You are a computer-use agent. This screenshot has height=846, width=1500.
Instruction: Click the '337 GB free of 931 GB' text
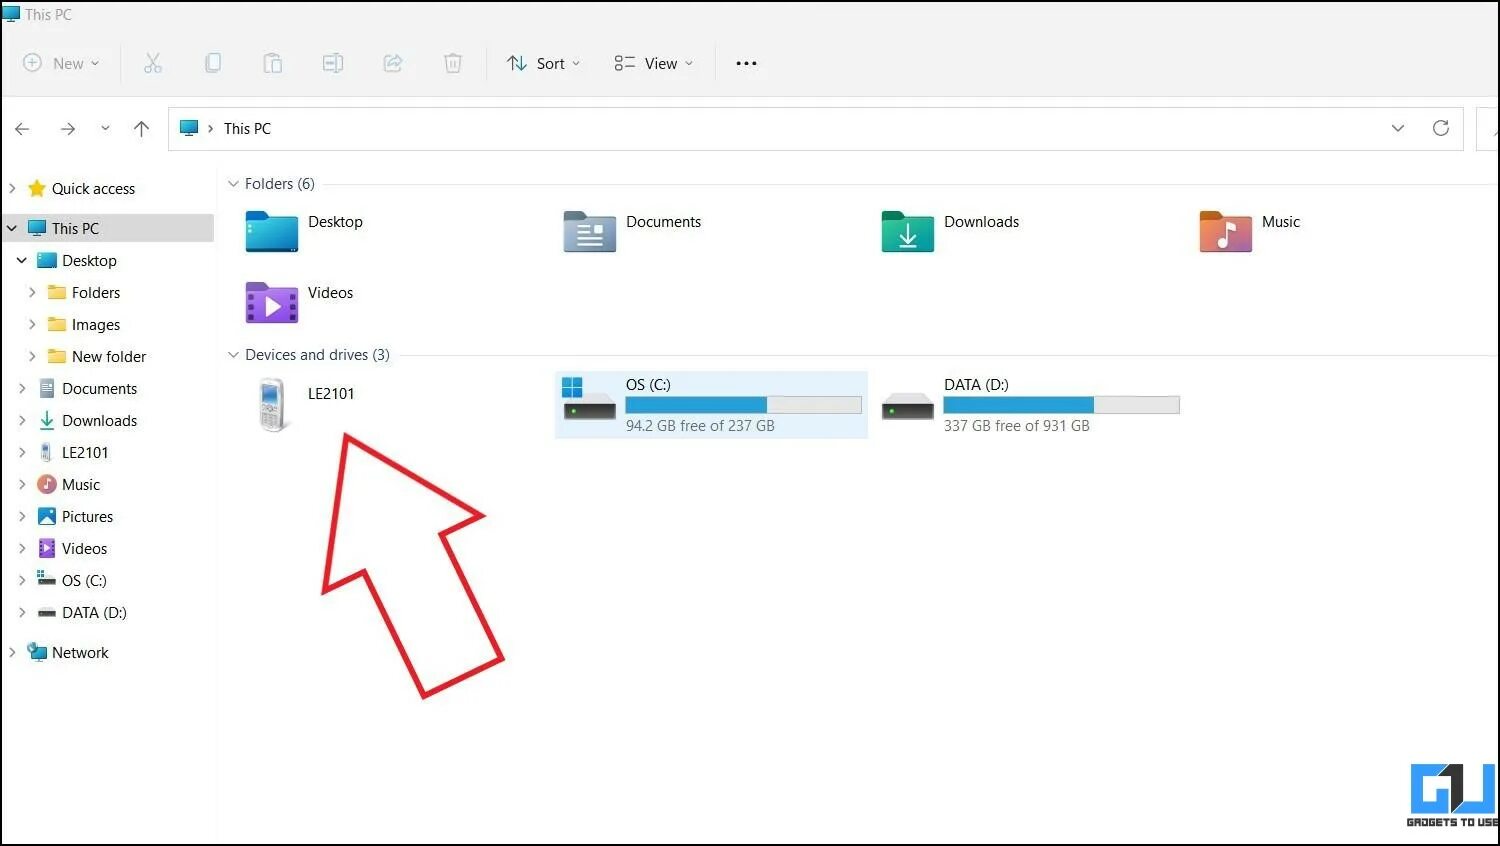coord(1017,426)
